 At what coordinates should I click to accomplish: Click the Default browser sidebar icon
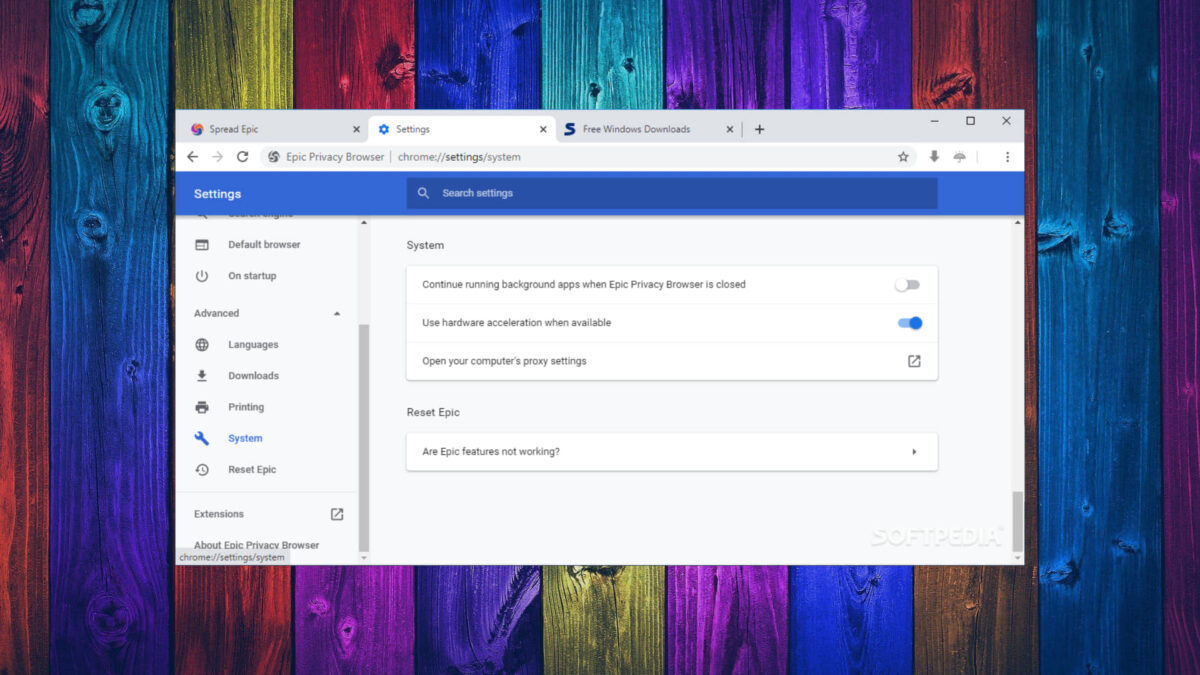(202, 245)
